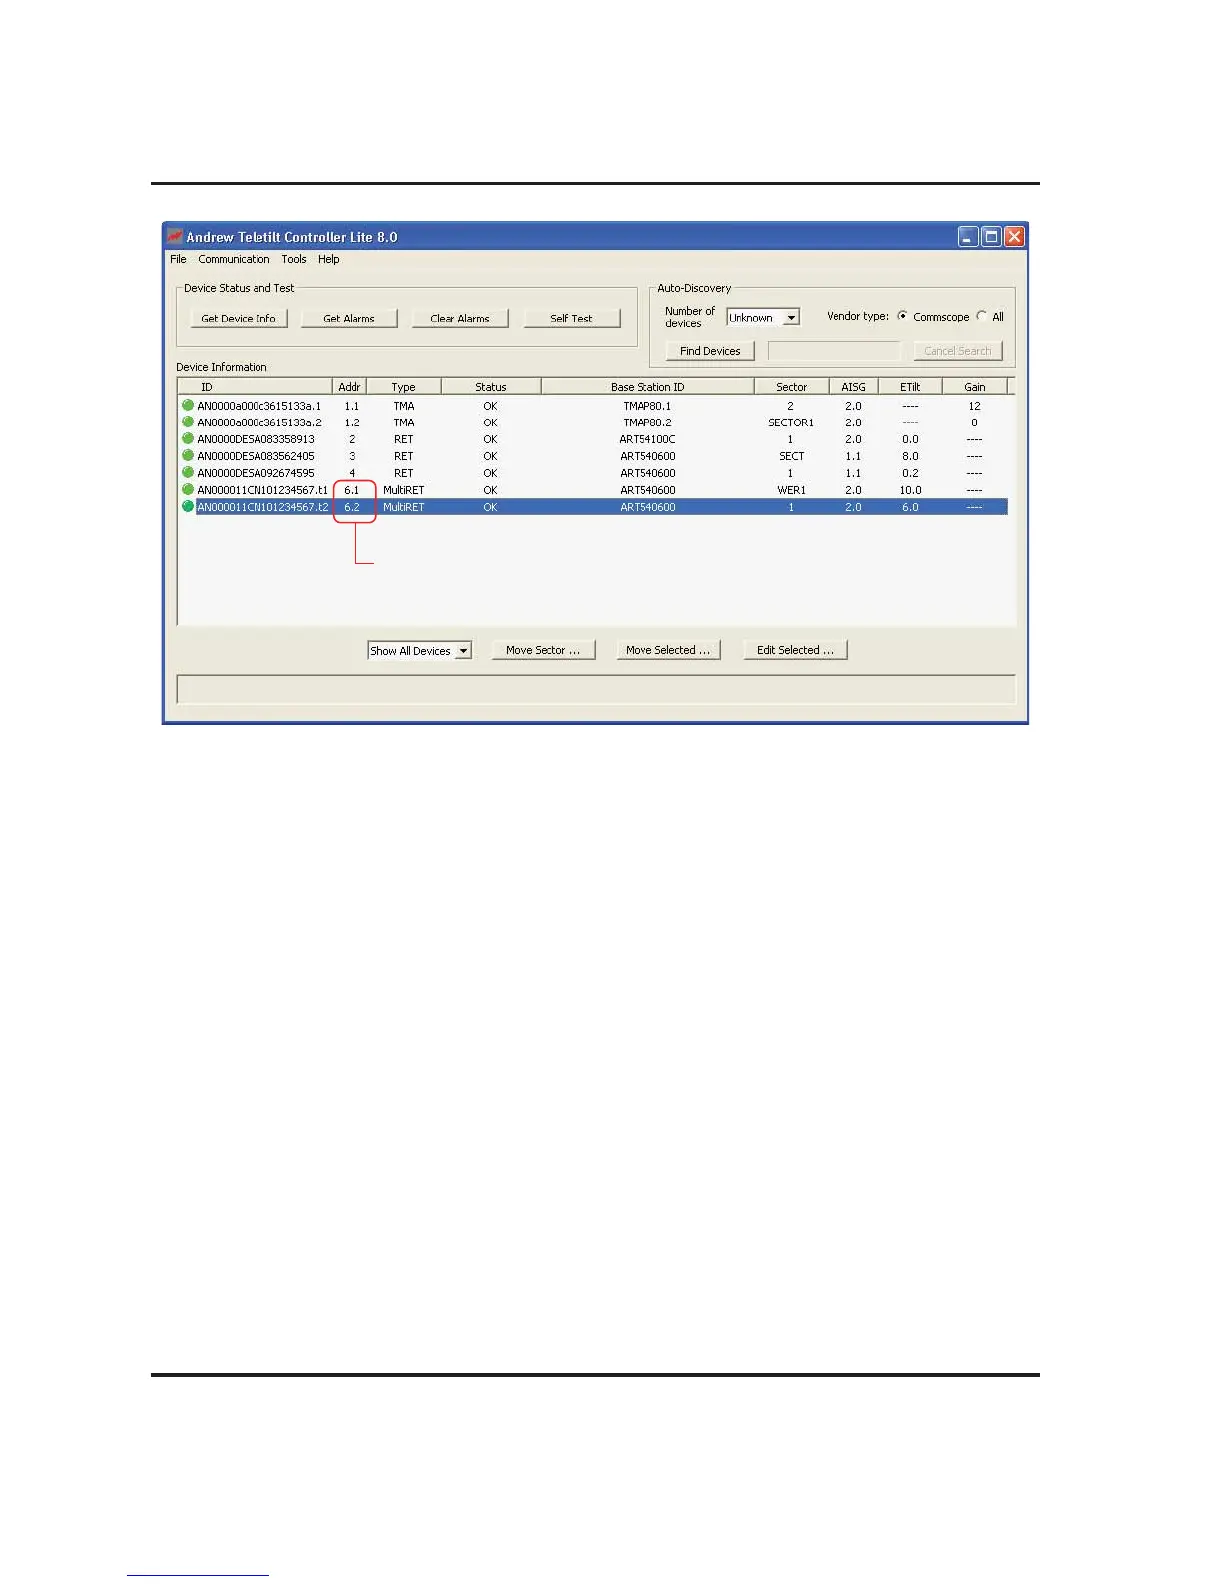Screen dimensions: 1224x1584
Task: Click the Get Alarms button
Action: pos(349,318)
